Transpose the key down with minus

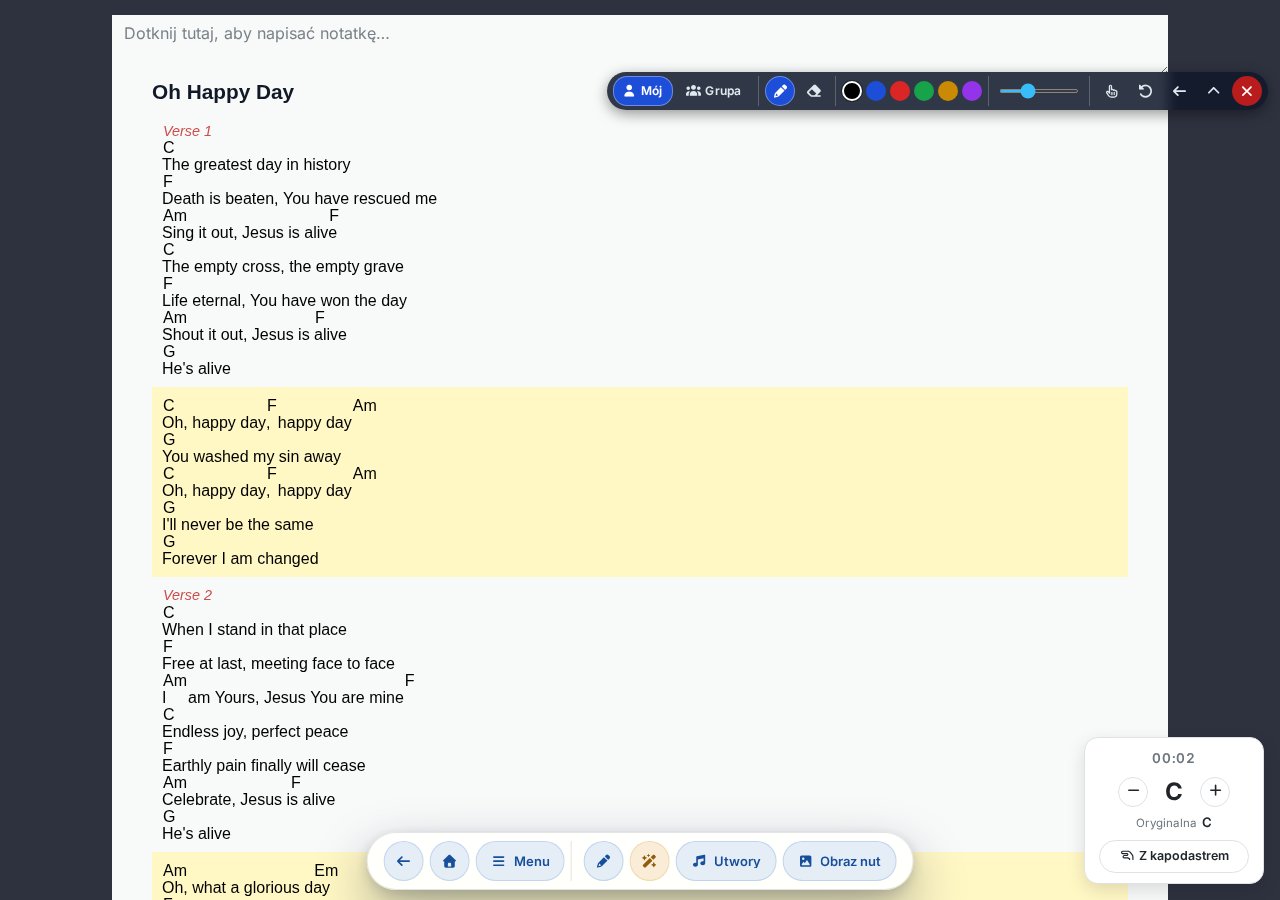tap(1133, 791)
